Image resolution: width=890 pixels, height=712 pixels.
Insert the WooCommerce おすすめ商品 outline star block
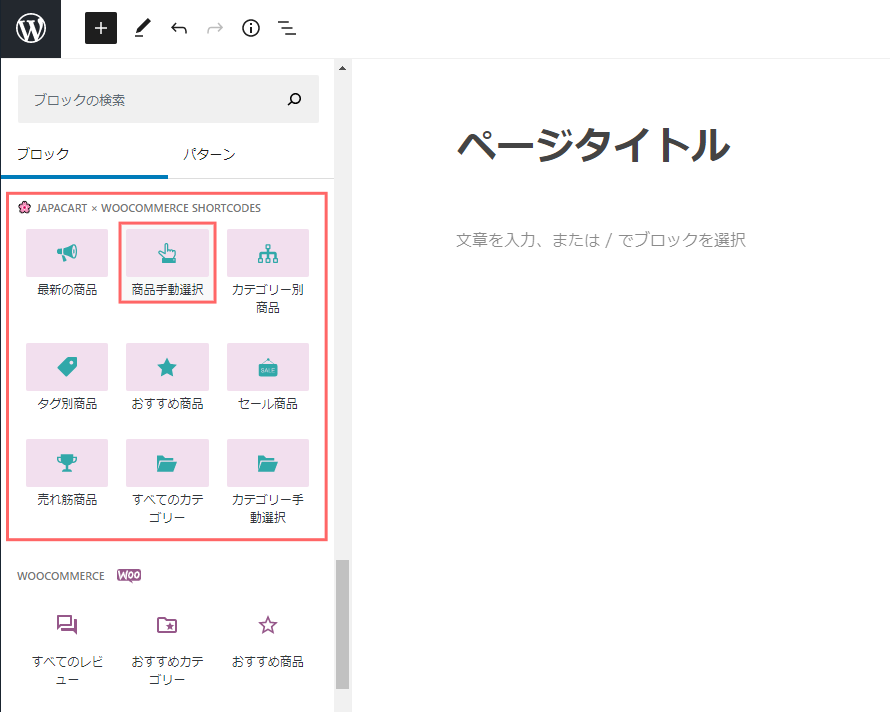point(268,639)
